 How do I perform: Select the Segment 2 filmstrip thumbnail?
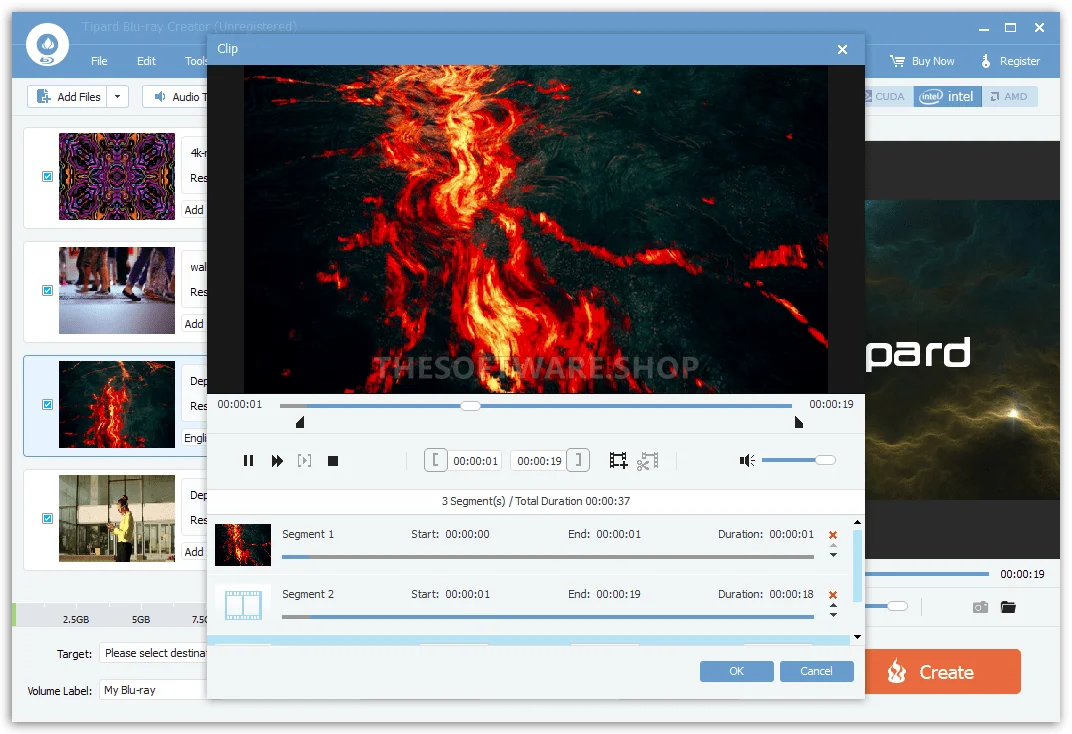243,605
